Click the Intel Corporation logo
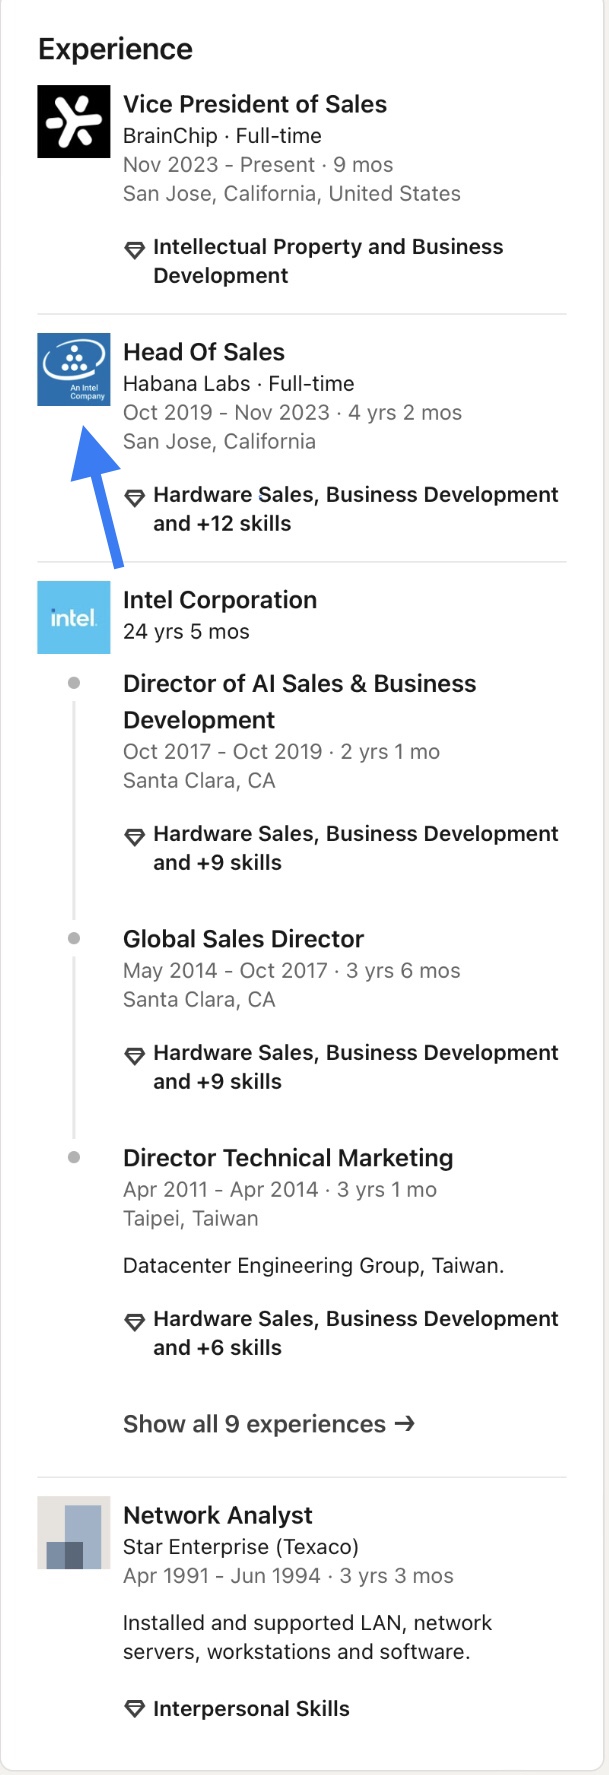This screenshot has width=609, height=1775. click(74, 617)
